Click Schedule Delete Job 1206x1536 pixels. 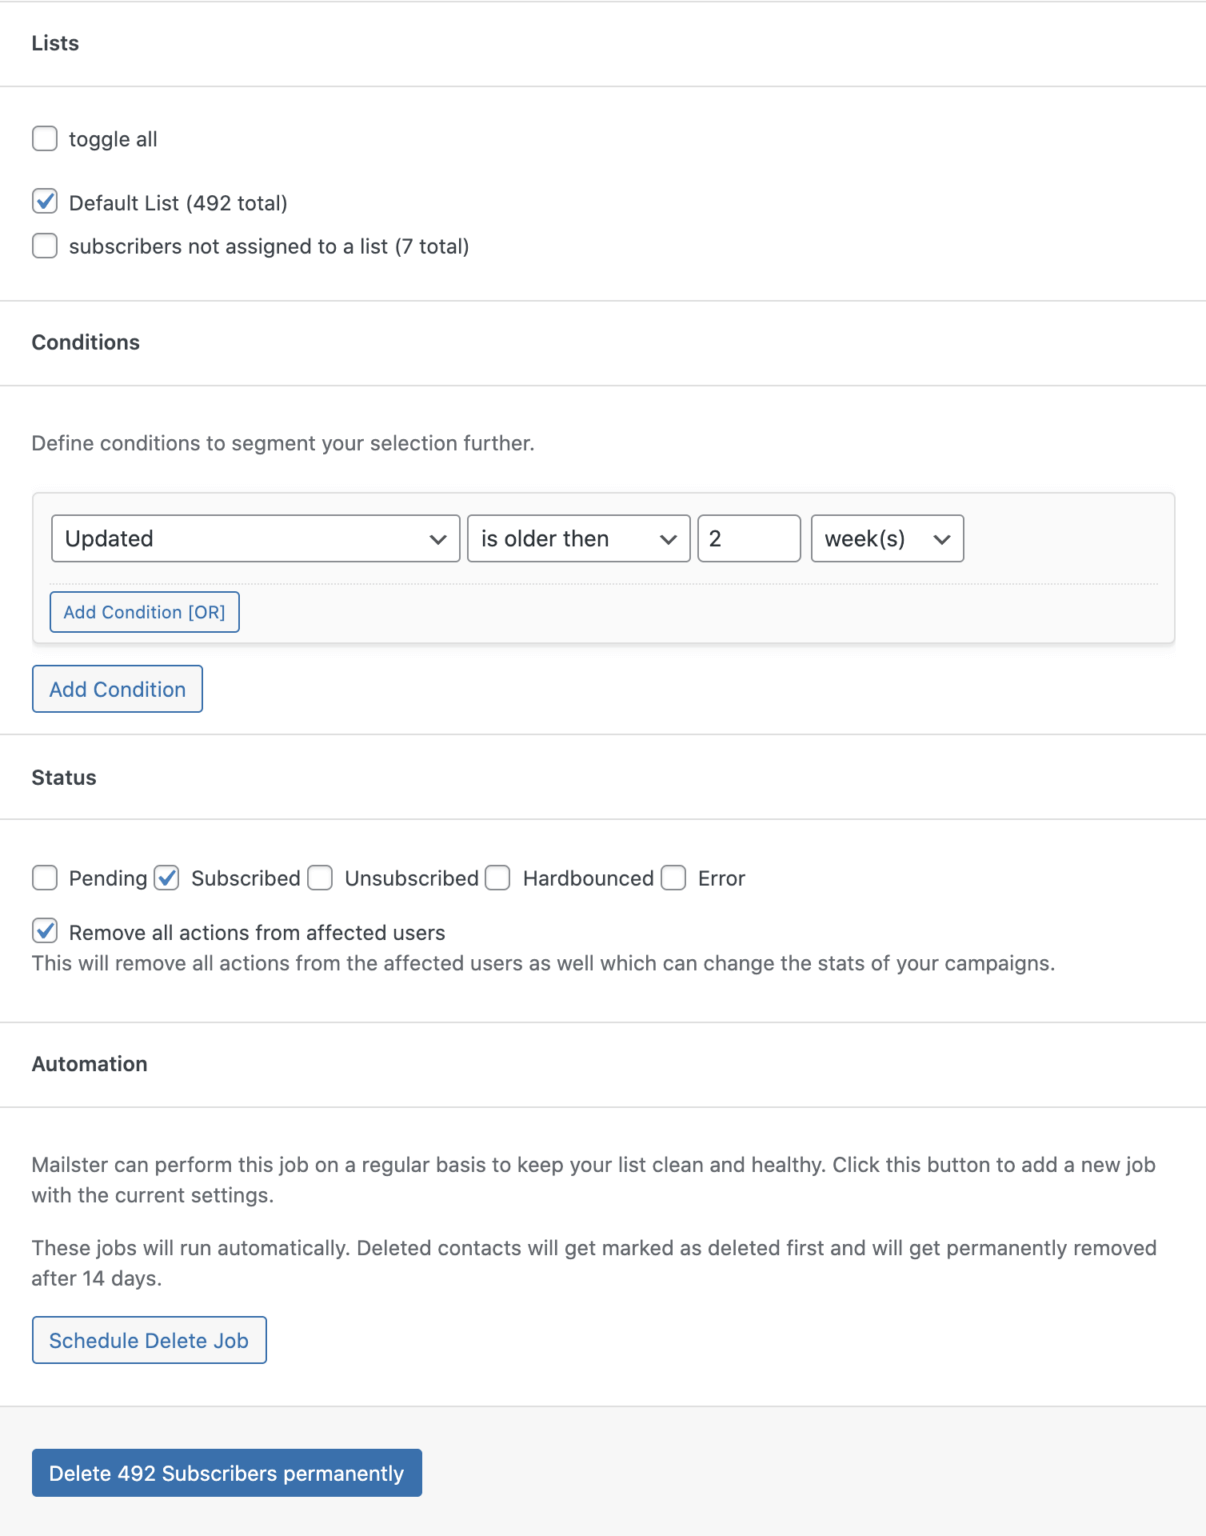click(149, 1340)
